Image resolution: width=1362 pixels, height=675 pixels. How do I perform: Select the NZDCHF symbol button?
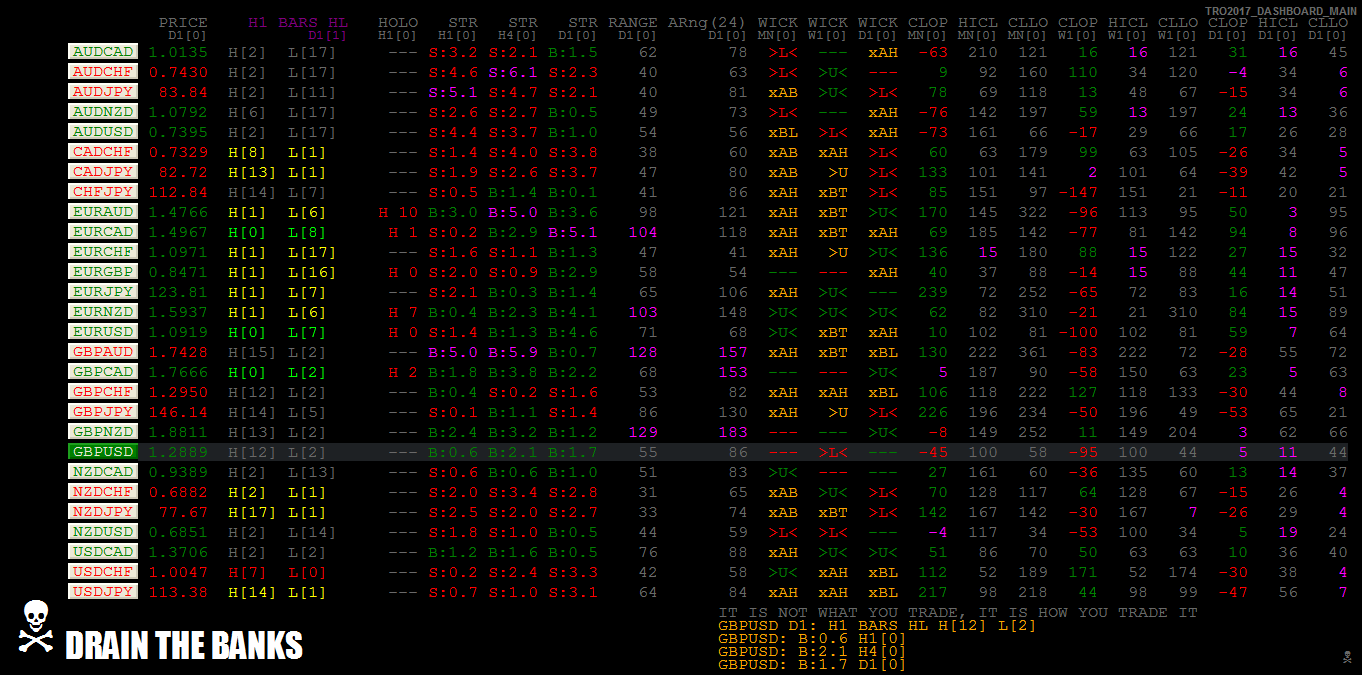click(x=103, y=491)
